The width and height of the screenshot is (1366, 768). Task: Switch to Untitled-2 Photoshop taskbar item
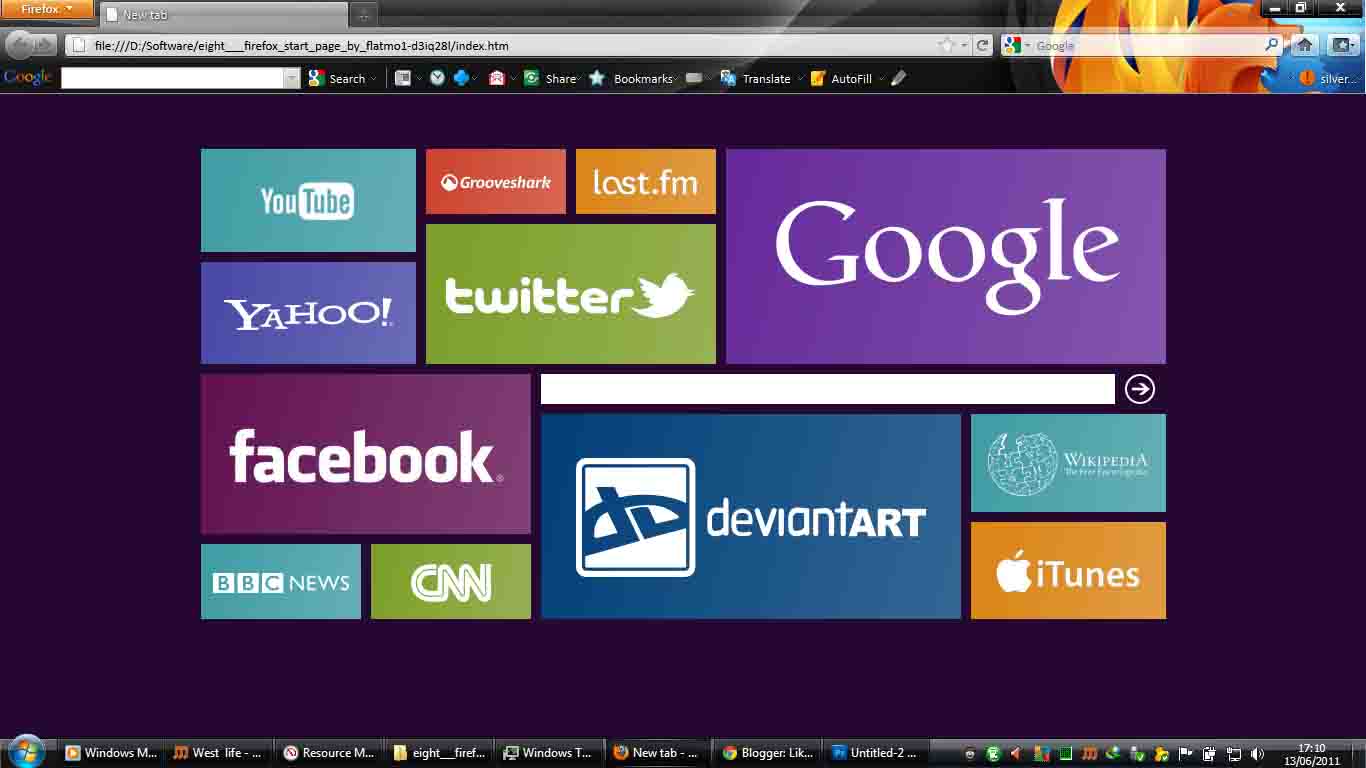pyautogui.click(x=879, y=753)
